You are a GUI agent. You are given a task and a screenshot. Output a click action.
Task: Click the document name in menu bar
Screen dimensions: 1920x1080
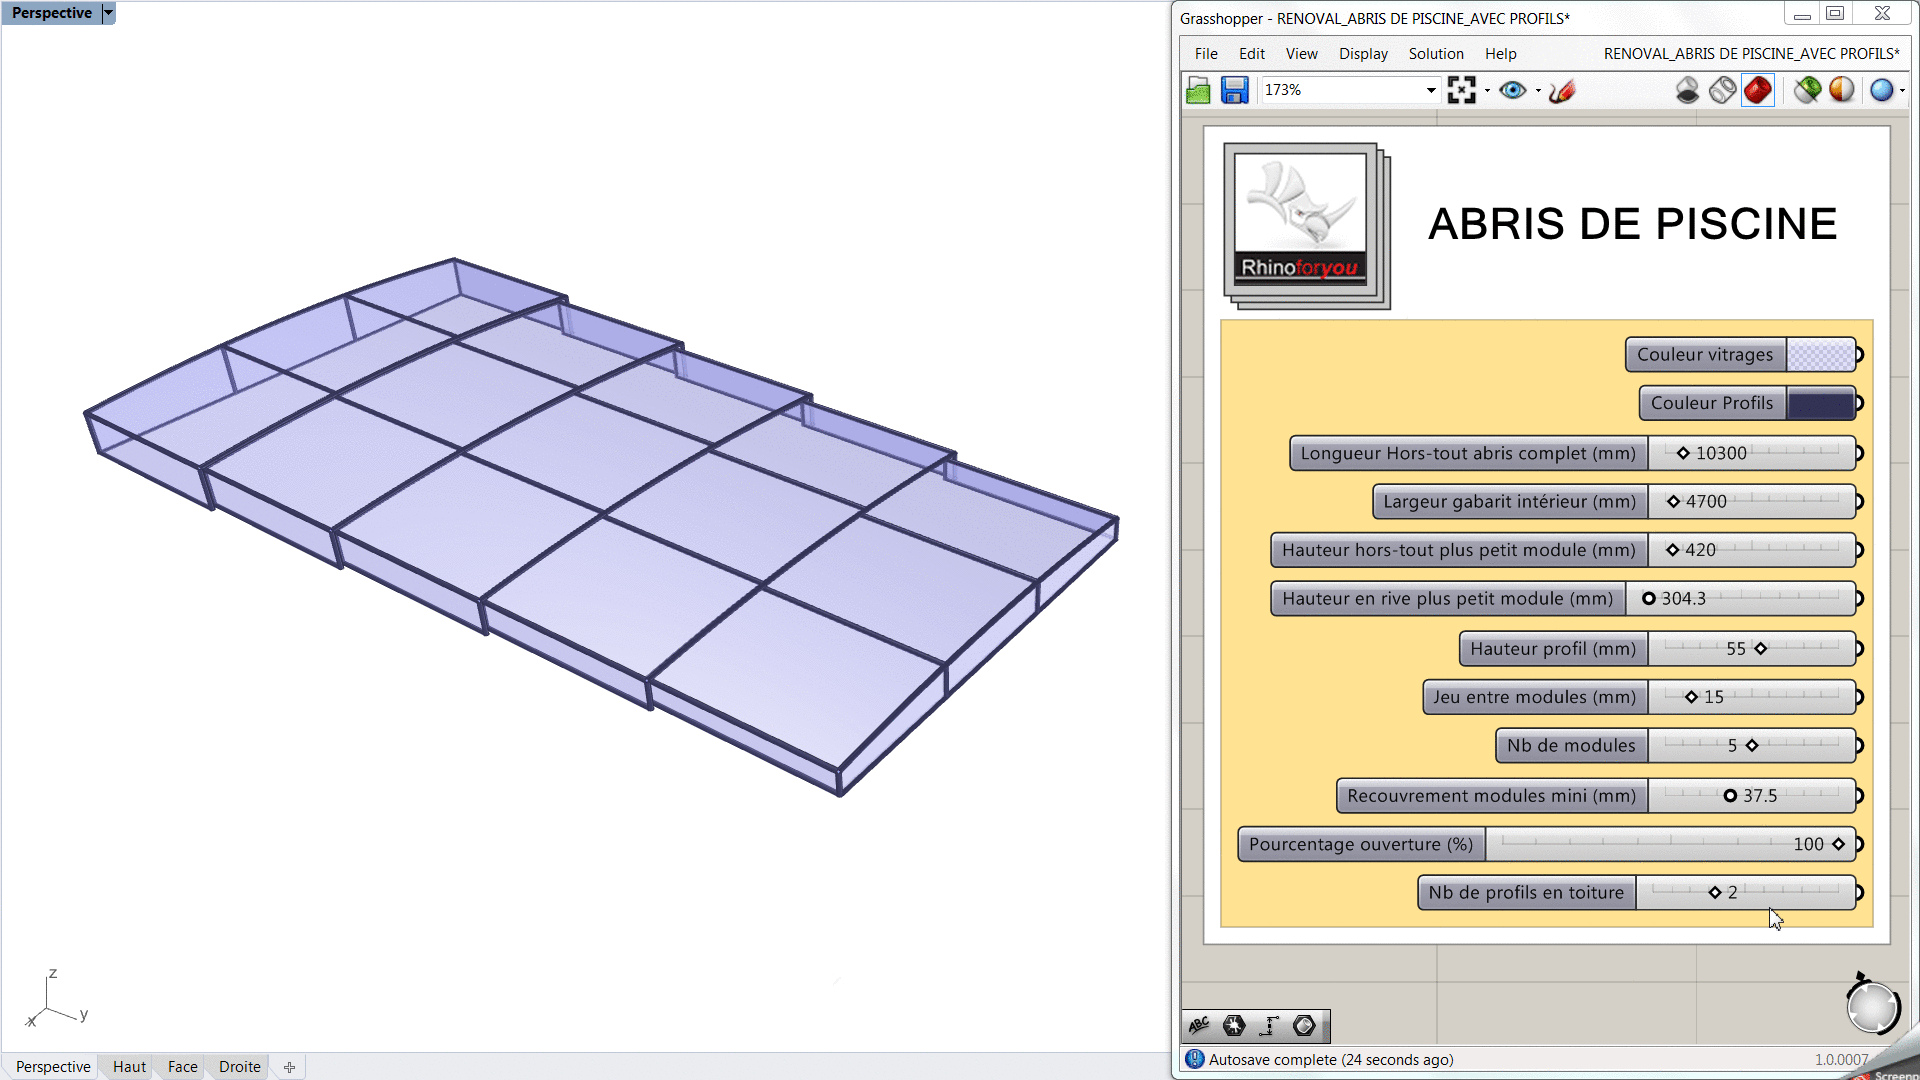[x=1751, y=54]
